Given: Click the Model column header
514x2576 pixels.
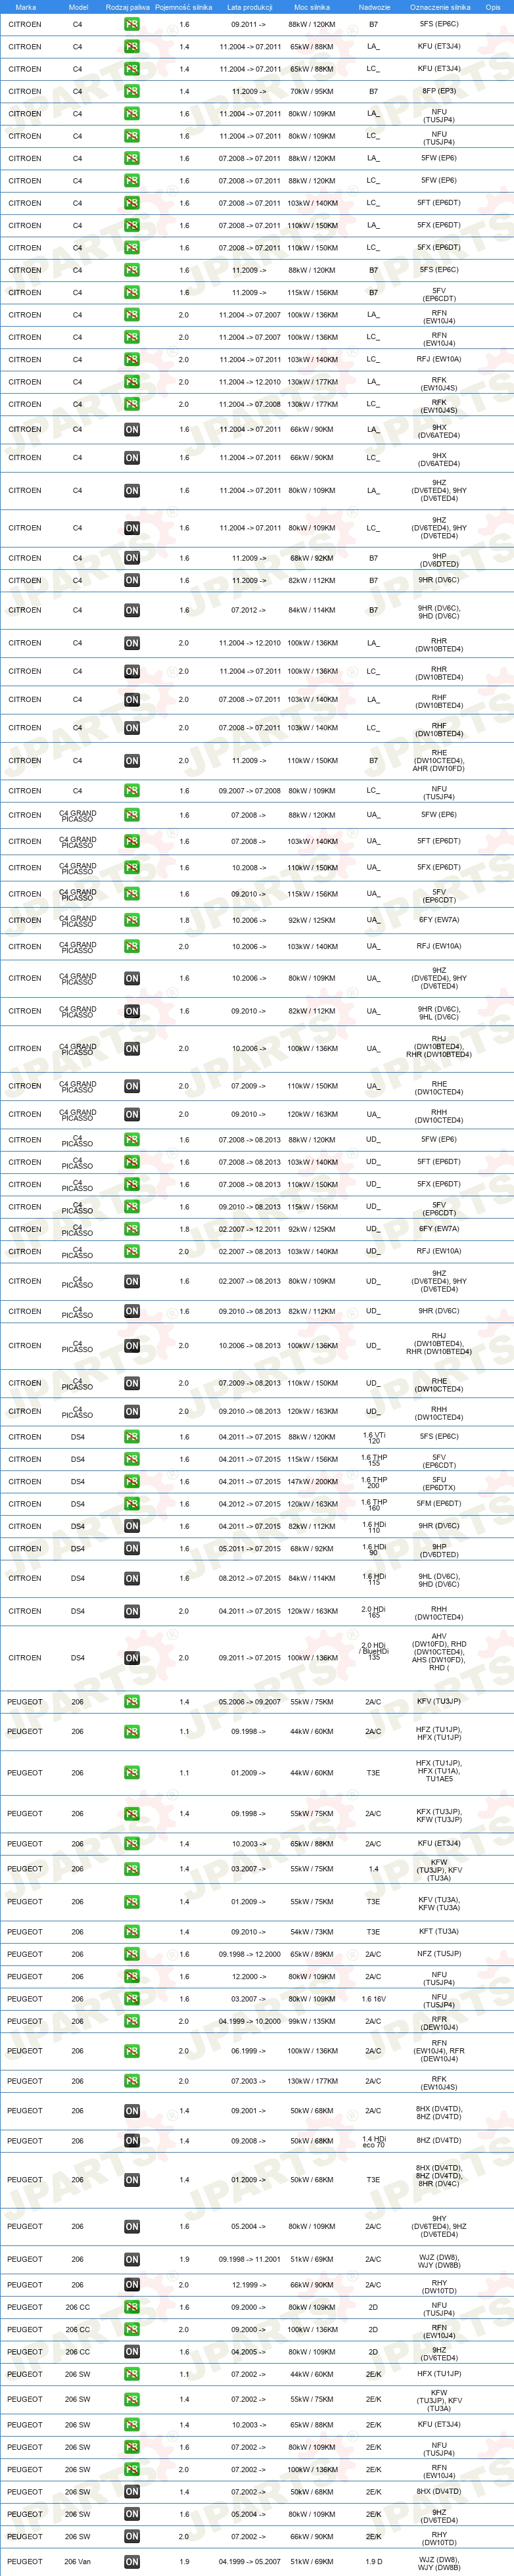Looking at the screenshot, I should coord(78,7).
